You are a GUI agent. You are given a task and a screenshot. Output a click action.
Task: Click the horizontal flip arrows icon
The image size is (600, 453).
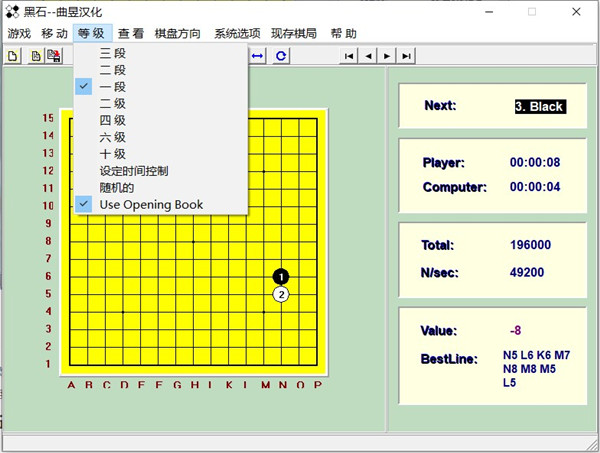[258, 56]
